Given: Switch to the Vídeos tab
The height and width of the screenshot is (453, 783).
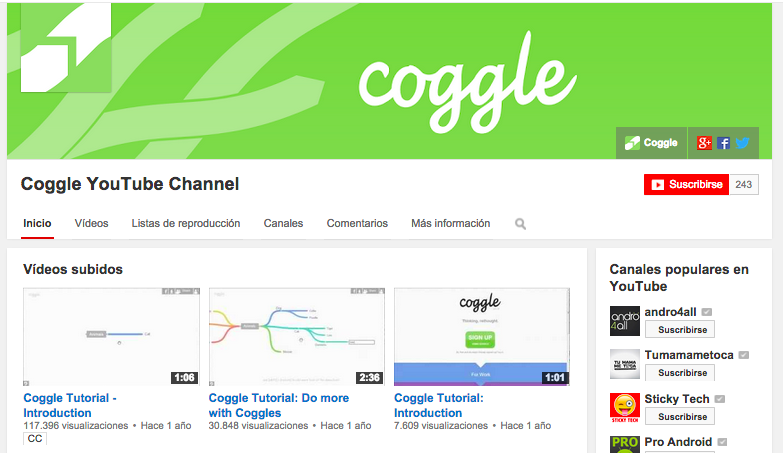Looking at the screenshot, I should [91, 223].
